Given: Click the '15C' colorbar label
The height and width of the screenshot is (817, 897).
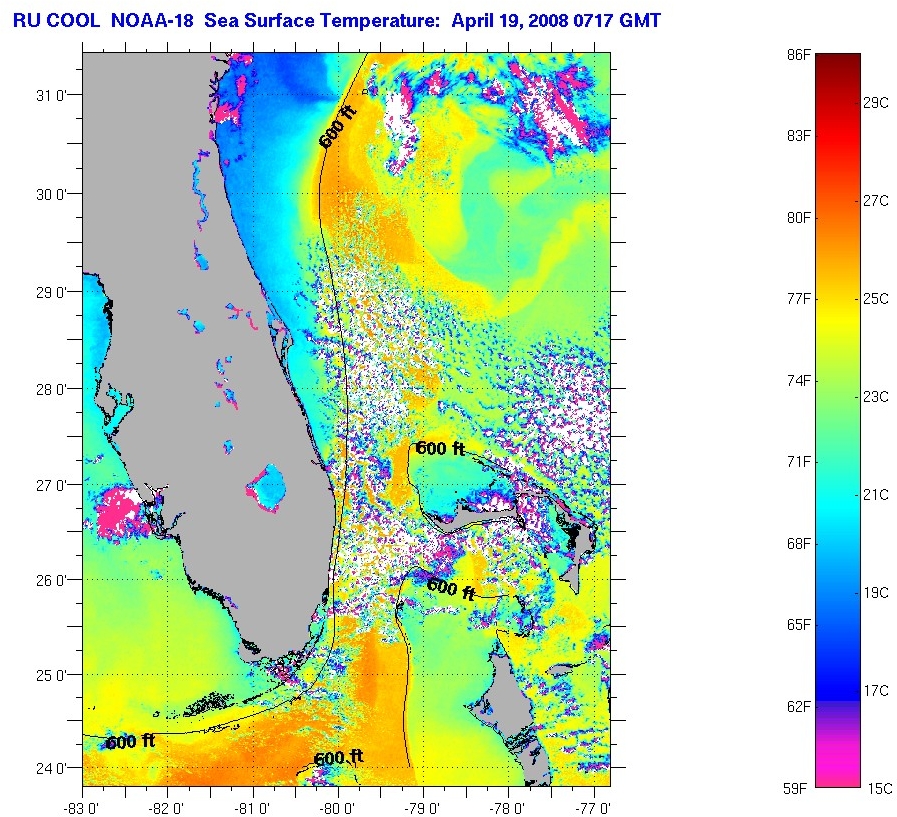Looking at the screenshot, I should (x=879, y=789).
